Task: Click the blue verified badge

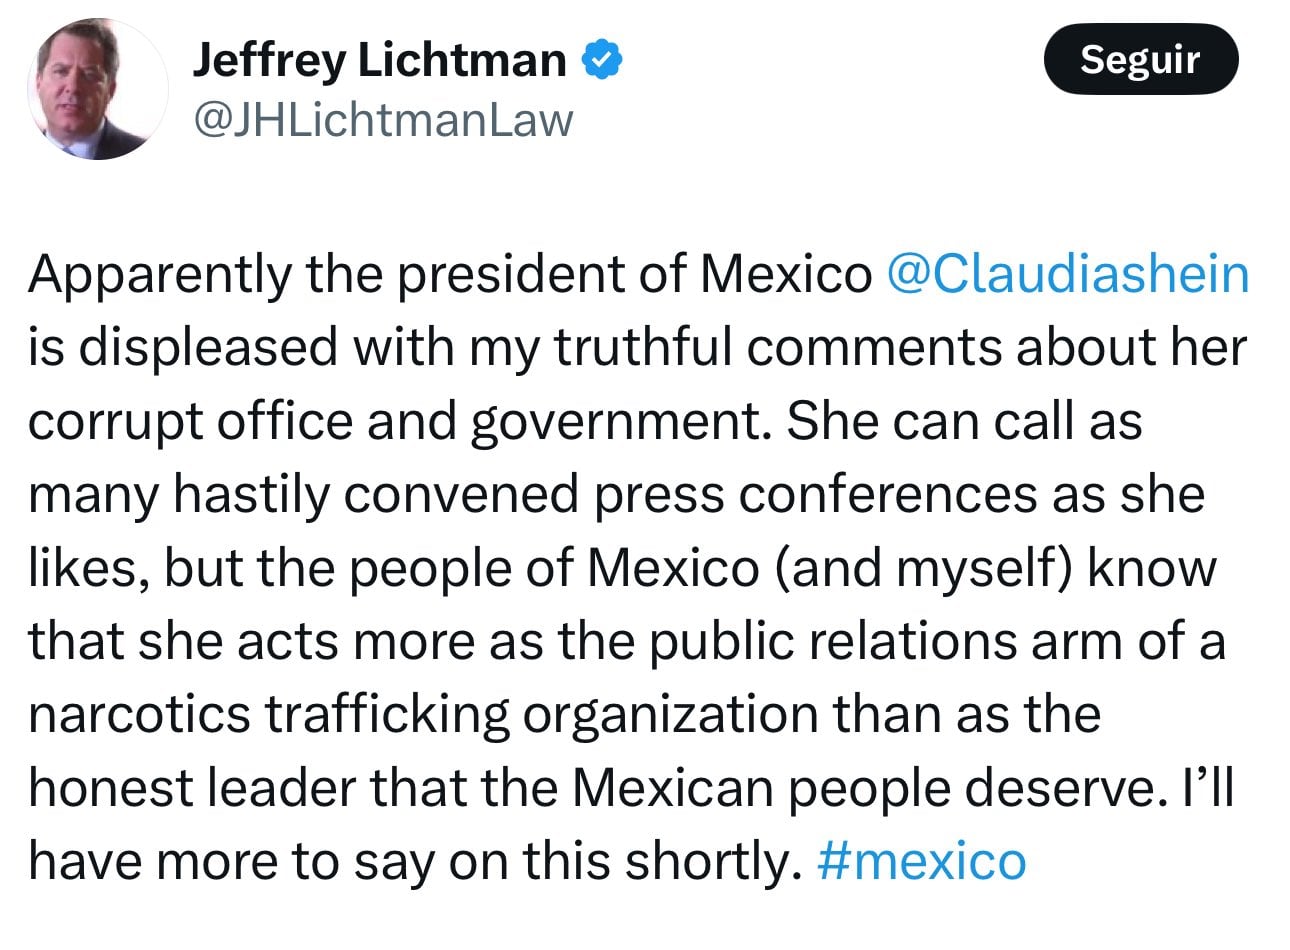Action: point(603,60)
